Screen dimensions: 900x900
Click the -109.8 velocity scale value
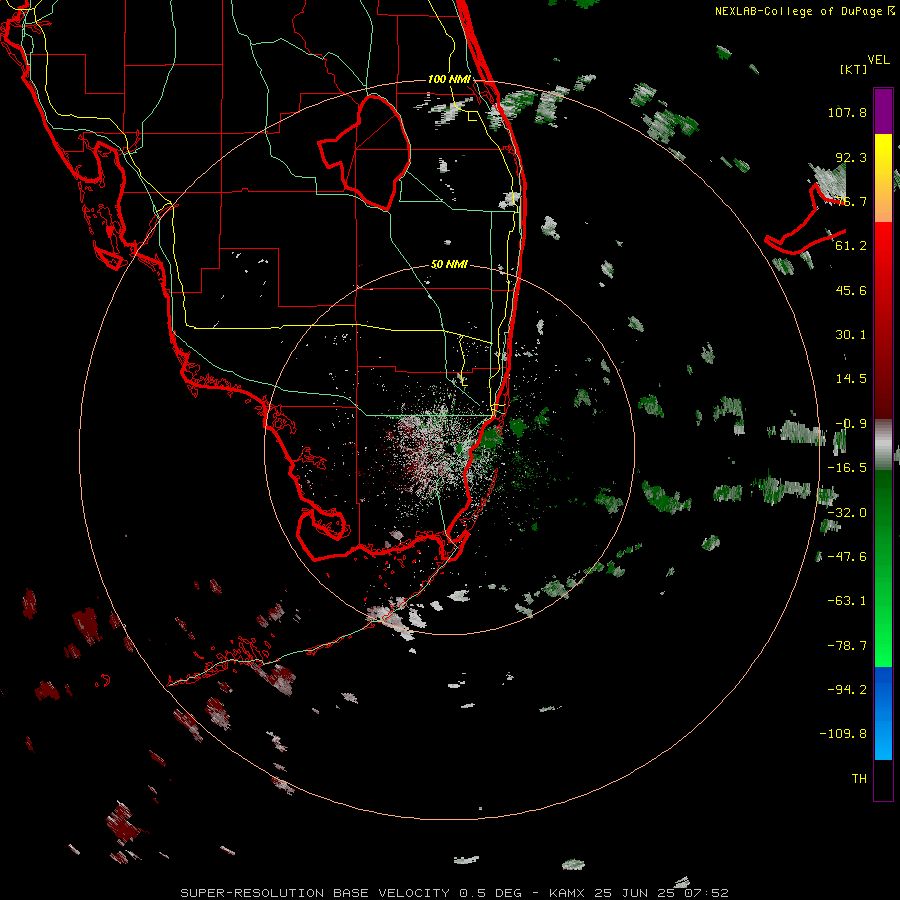tap(843, 734)
